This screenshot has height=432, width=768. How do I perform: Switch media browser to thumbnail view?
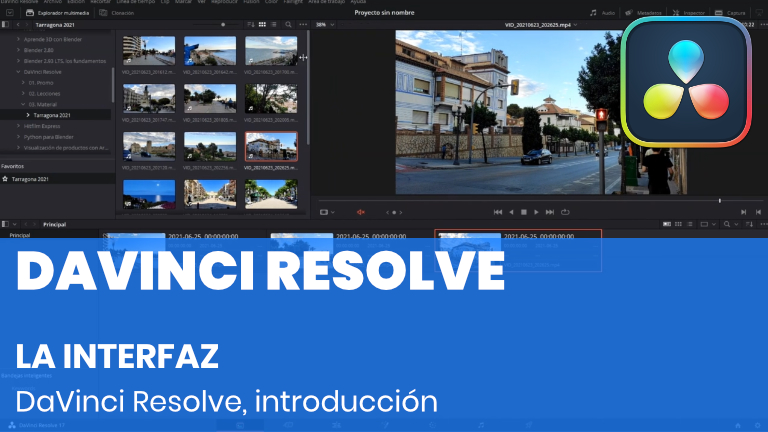click(262, 24)
